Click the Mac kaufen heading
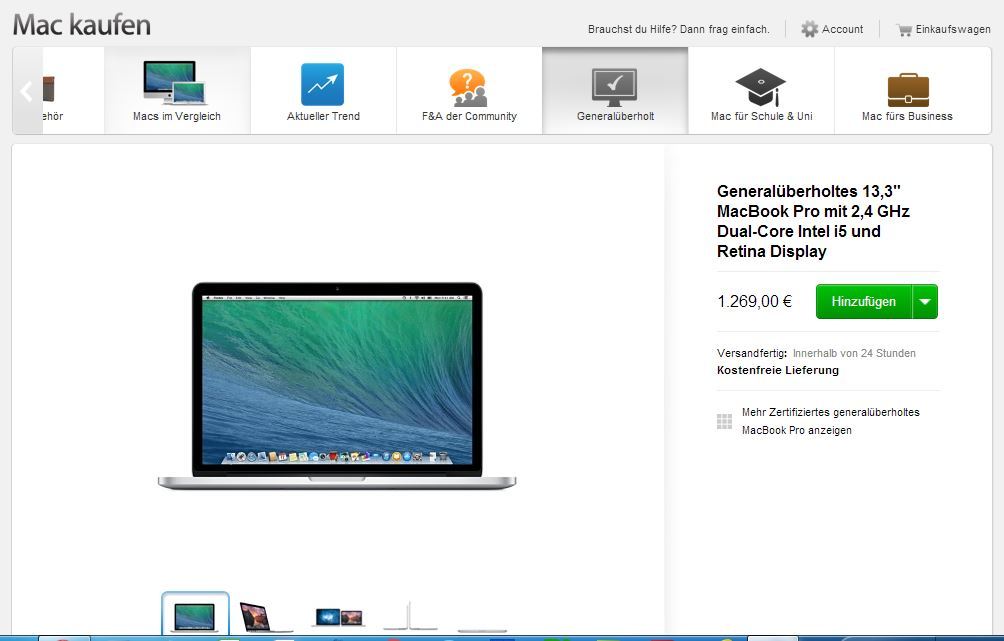Screen dimensions: 1004x641 (82, 25)
